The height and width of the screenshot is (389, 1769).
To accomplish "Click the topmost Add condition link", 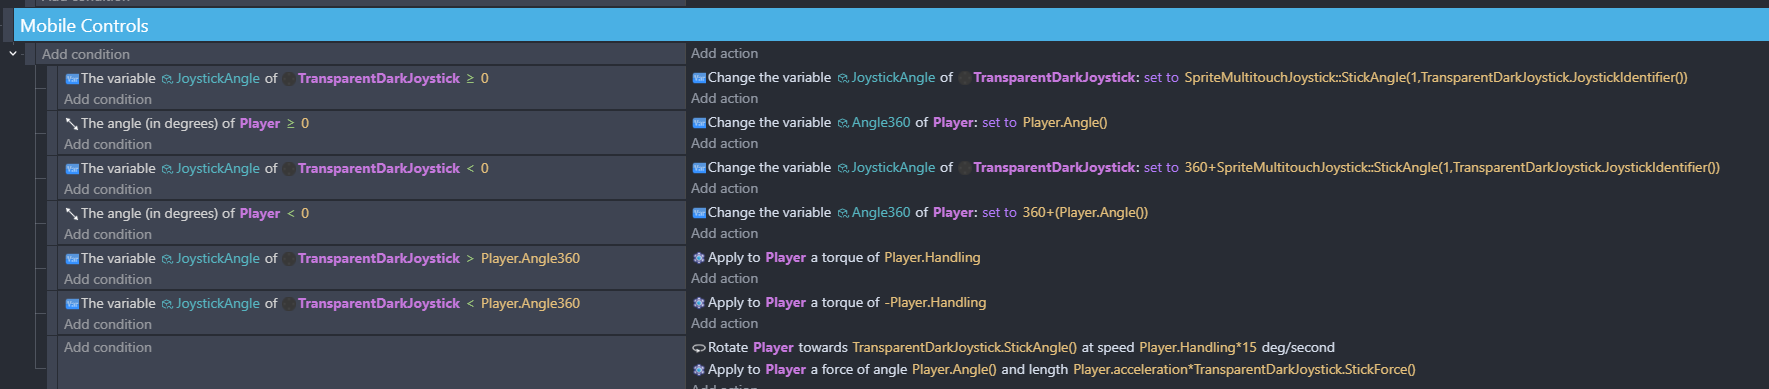I will click(86, 55).
